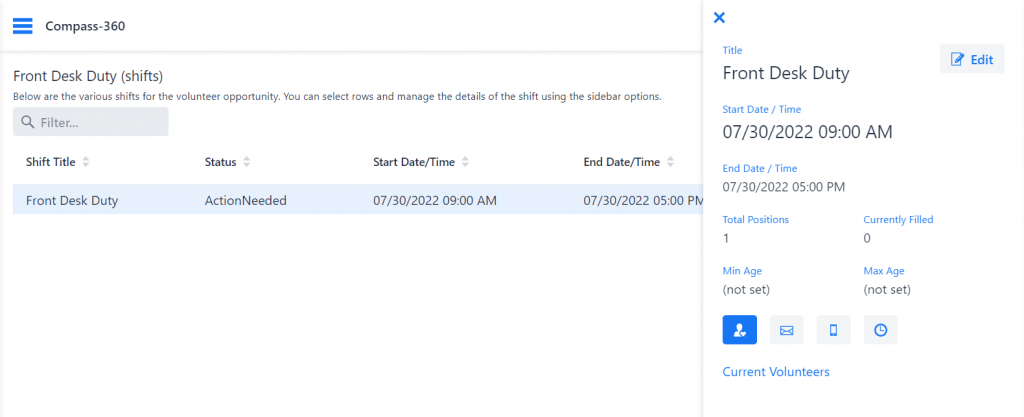Screen dimensions: 1024x417
Task: Sort by End Date/Time arrows
Action: tap(670, 162)
